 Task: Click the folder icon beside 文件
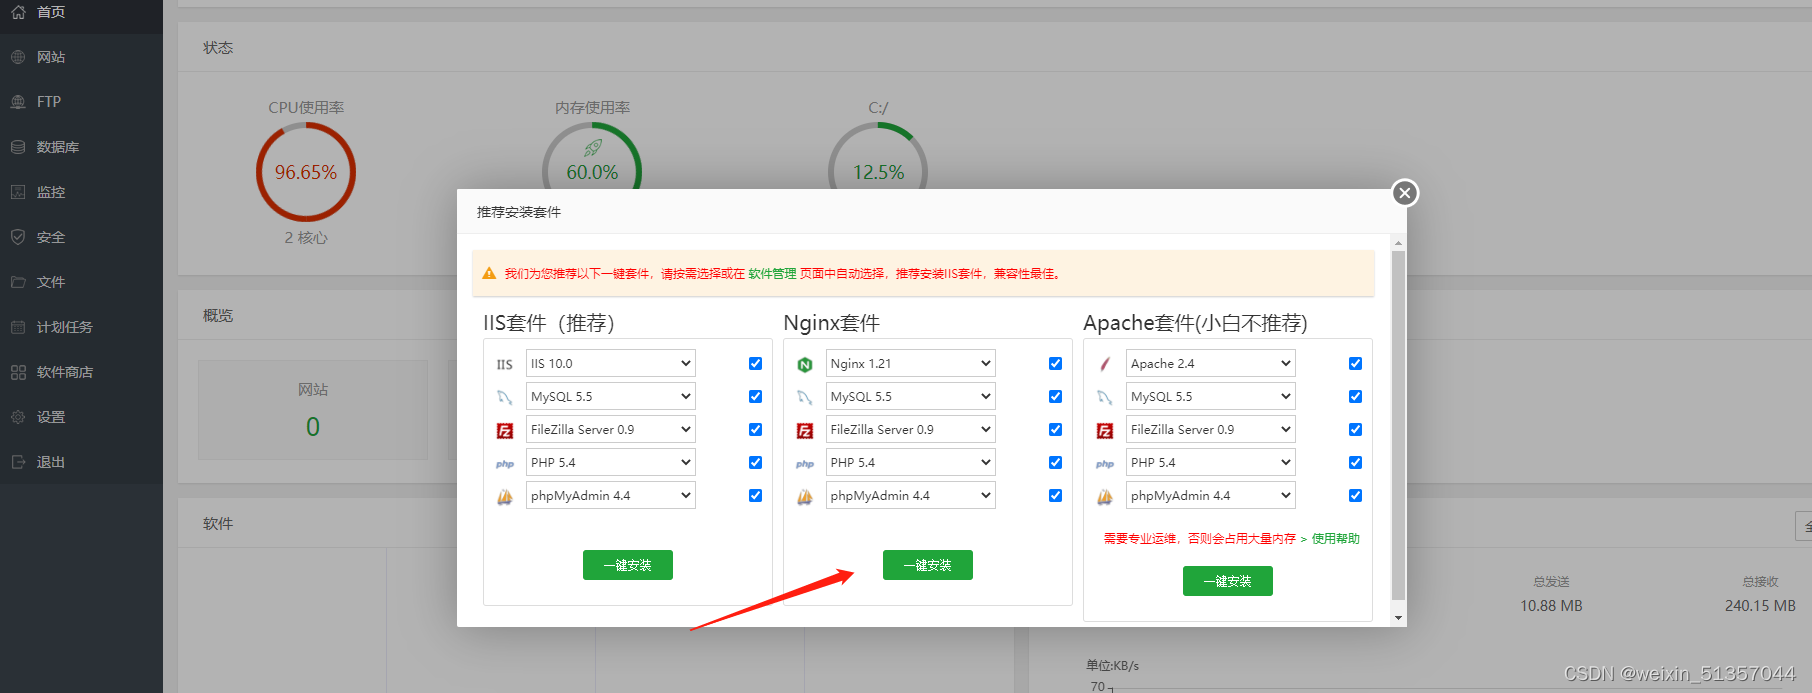pyautogui.click(x=18, y=282)
